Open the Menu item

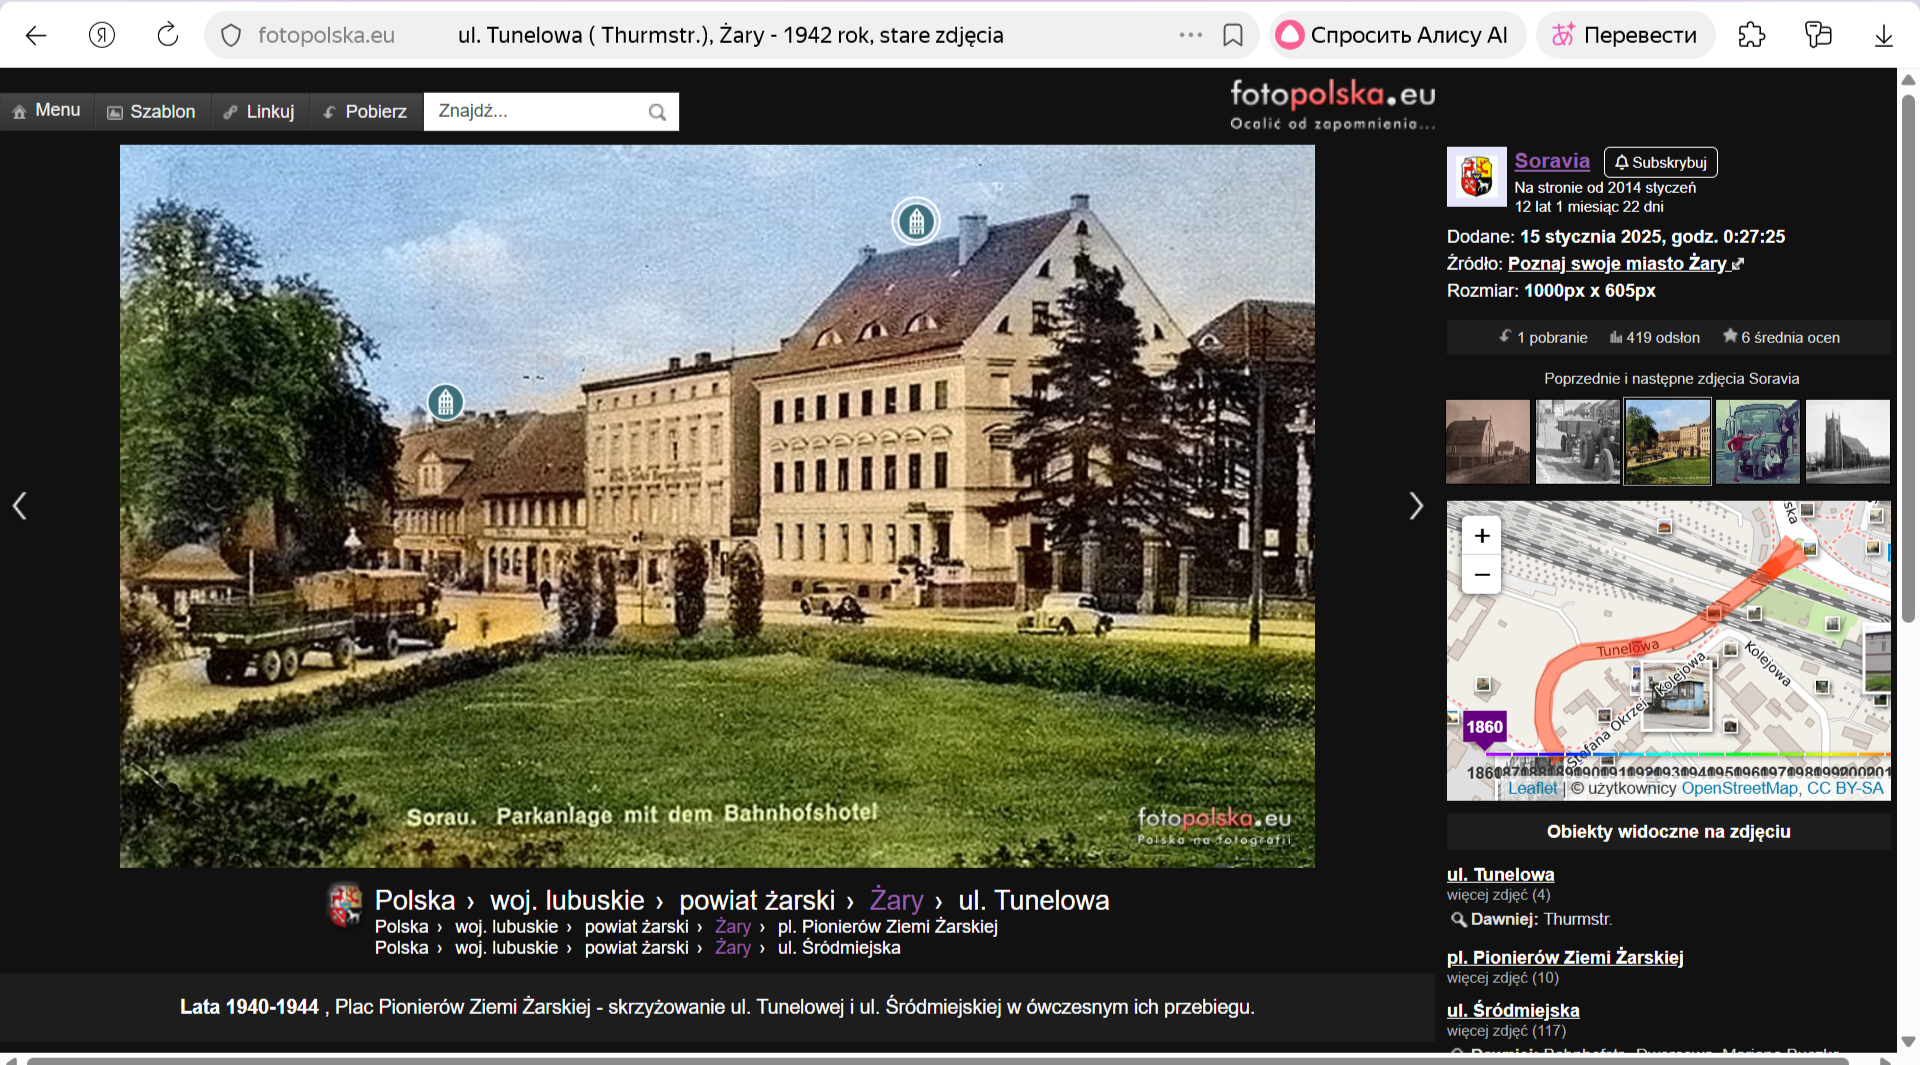tap(47, 111)
